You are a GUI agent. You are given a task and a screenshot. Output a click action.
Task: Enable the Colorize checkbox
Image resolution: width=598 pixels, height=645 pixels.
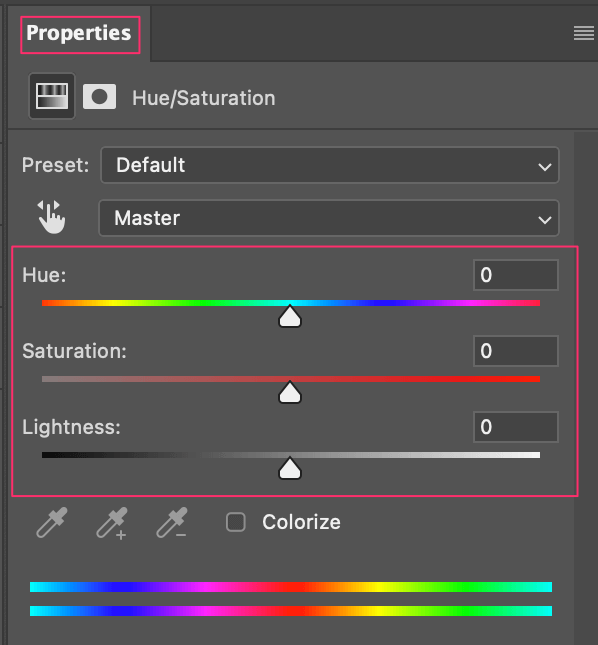click(236, 522)
